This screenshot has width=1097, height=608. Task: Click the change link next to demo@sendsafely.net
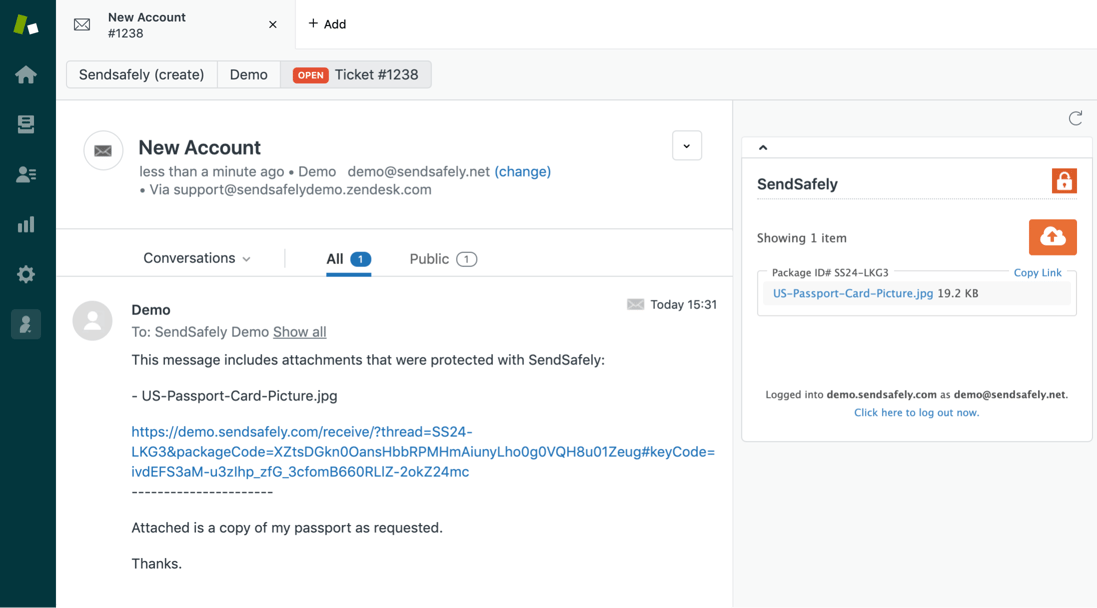[523, 171]
